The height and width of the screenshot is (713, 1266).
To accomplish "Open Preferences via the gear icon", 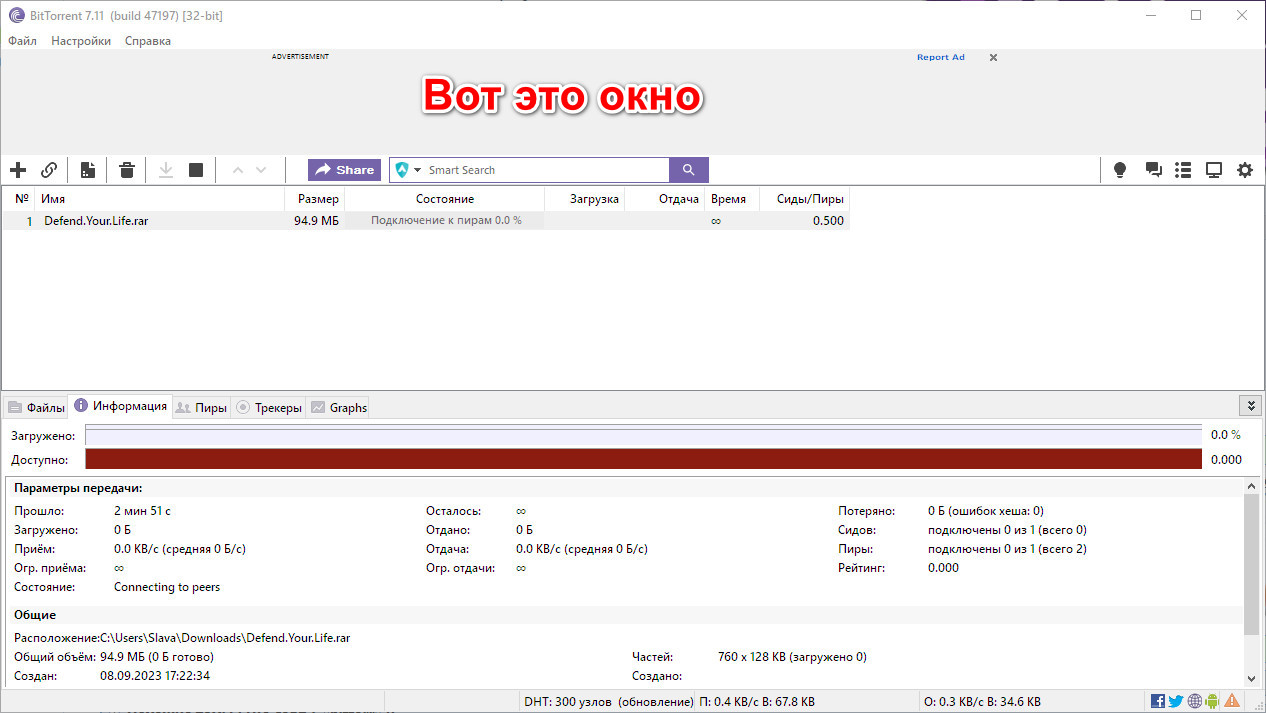I will click(1245, 170).
